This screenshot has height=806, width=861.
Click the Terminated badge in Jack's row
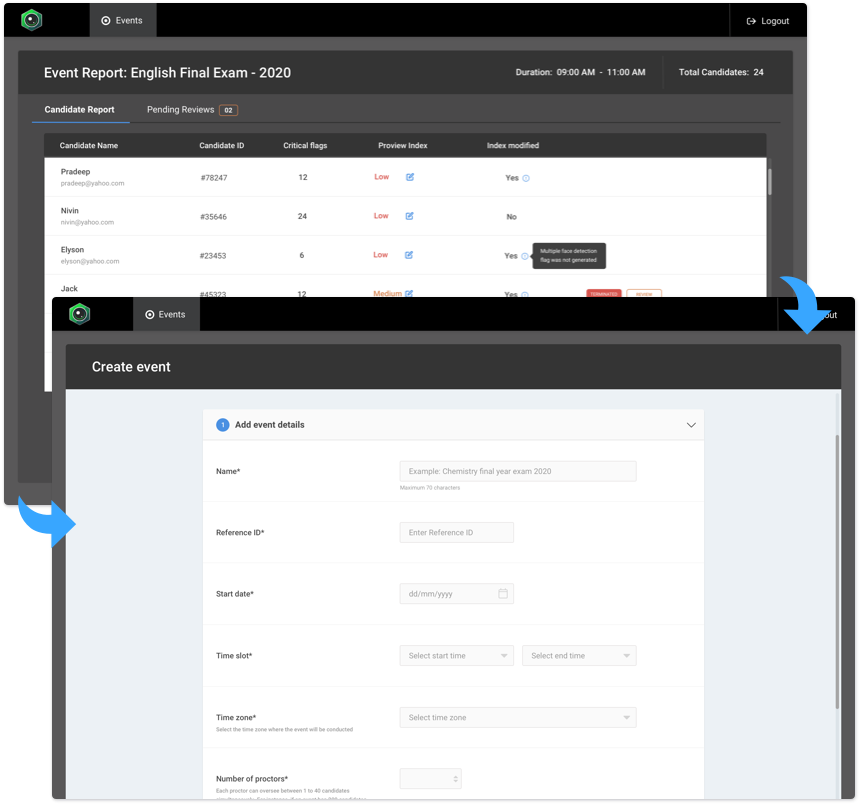point(604,293)
